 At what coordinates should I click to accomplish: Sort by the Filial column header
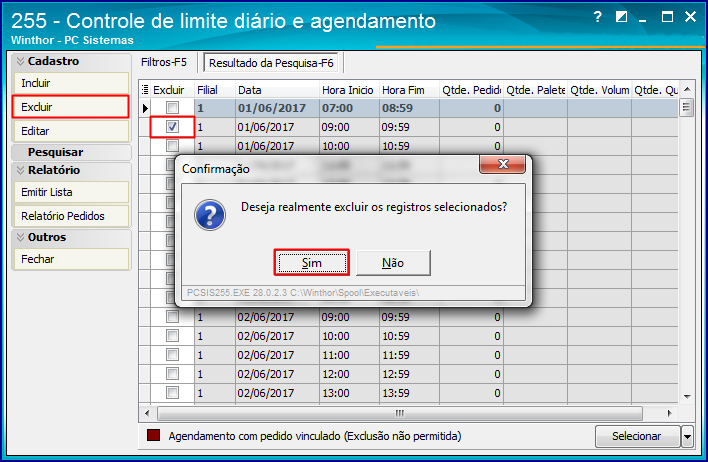214,90
